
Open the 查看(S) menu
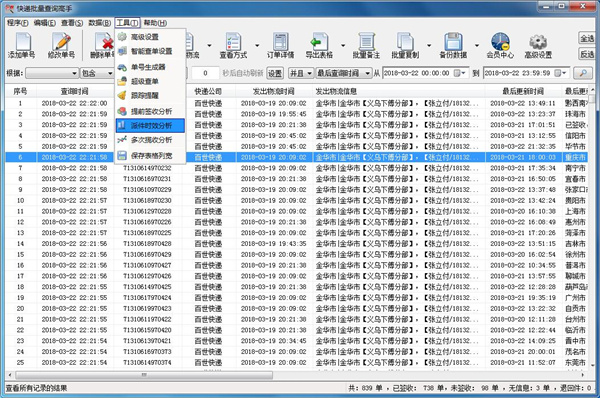pos(72,23)
